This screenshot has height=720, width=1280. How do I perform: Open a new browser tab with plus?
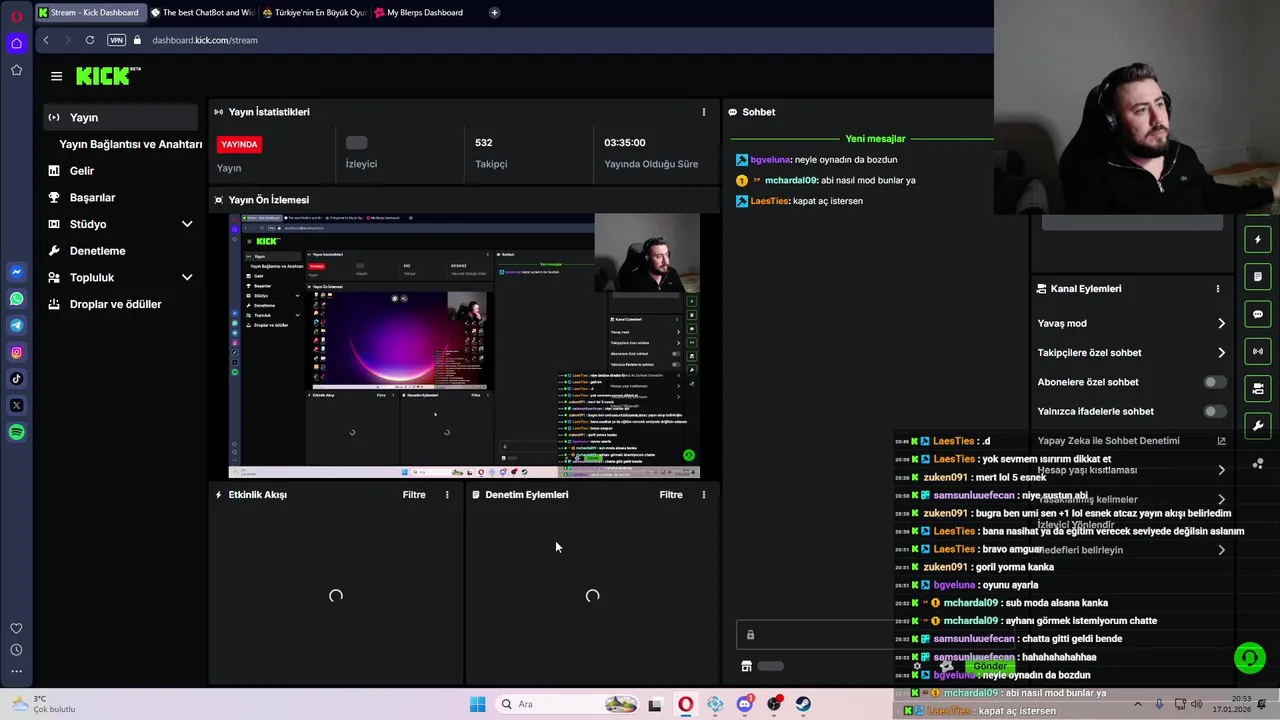(494, 13)
